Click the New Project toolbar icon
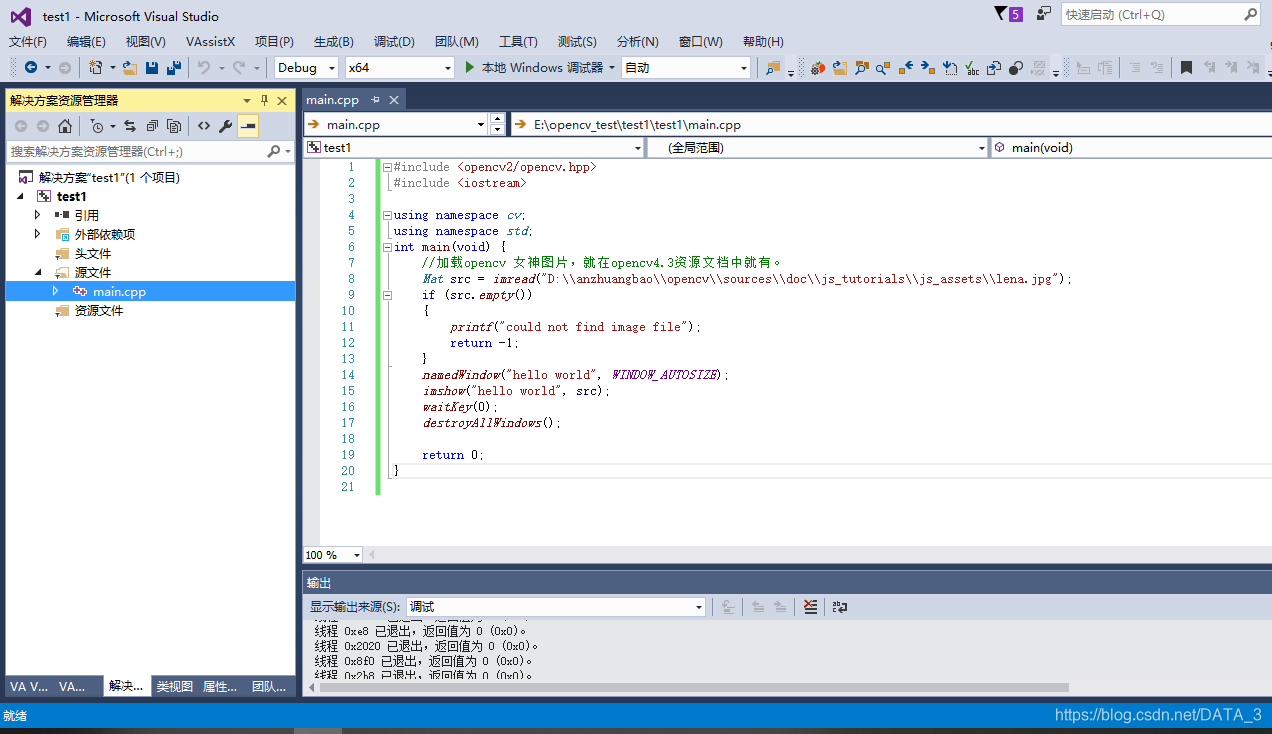The image size is (1272, 734). (x=95, y=67)
